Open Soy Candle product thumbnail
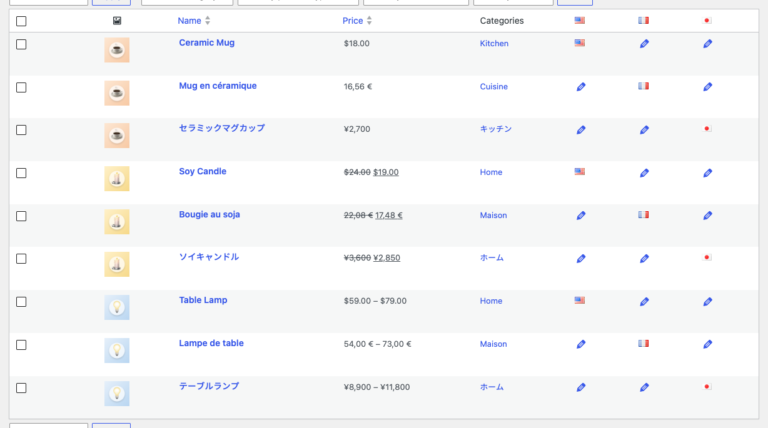Viewport: 768px width, 428px height. [117, 179]
